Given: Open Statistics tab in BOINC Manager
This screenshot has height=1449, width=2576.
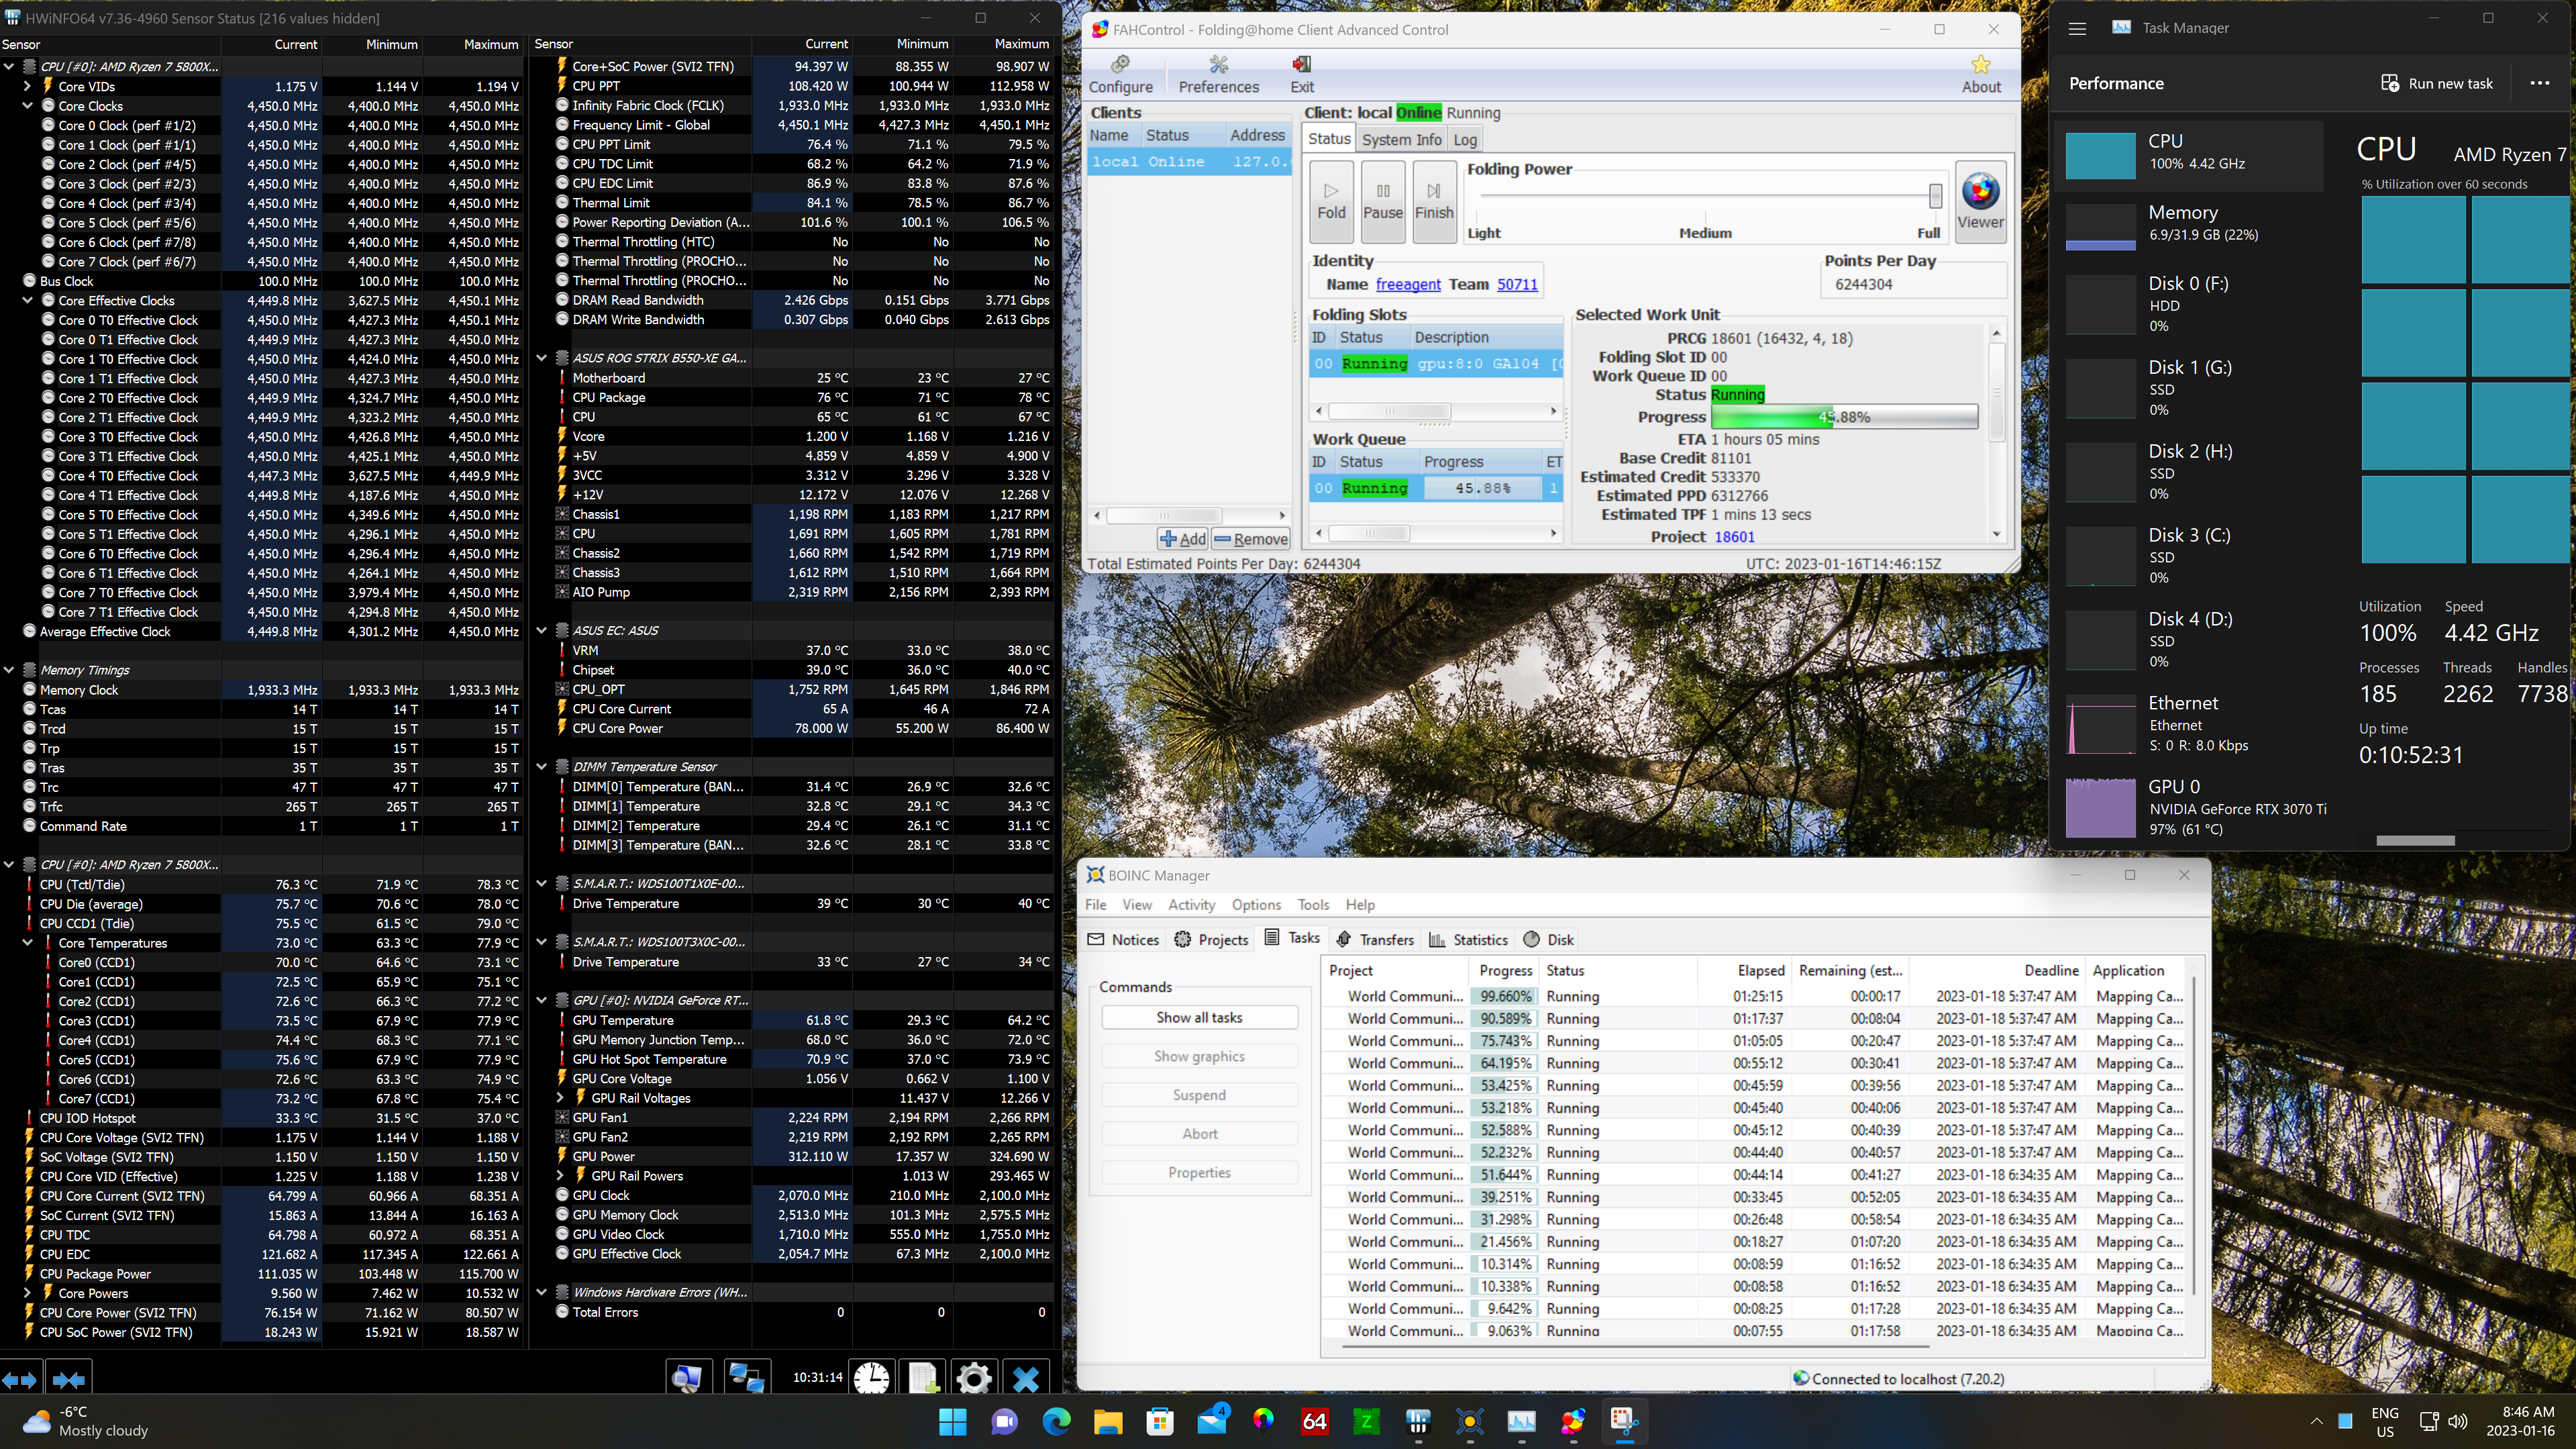Looking at the screenshot, I should [x=1468, y=939].
